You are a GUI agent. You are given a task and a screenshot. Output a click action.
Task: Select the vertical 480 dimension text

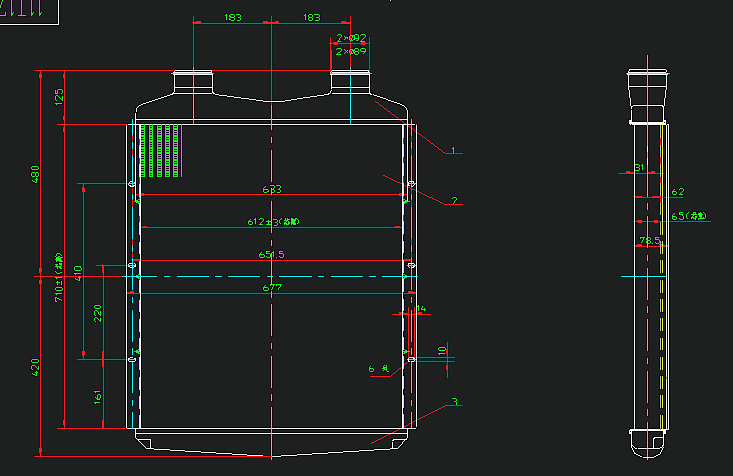(37, 175)
